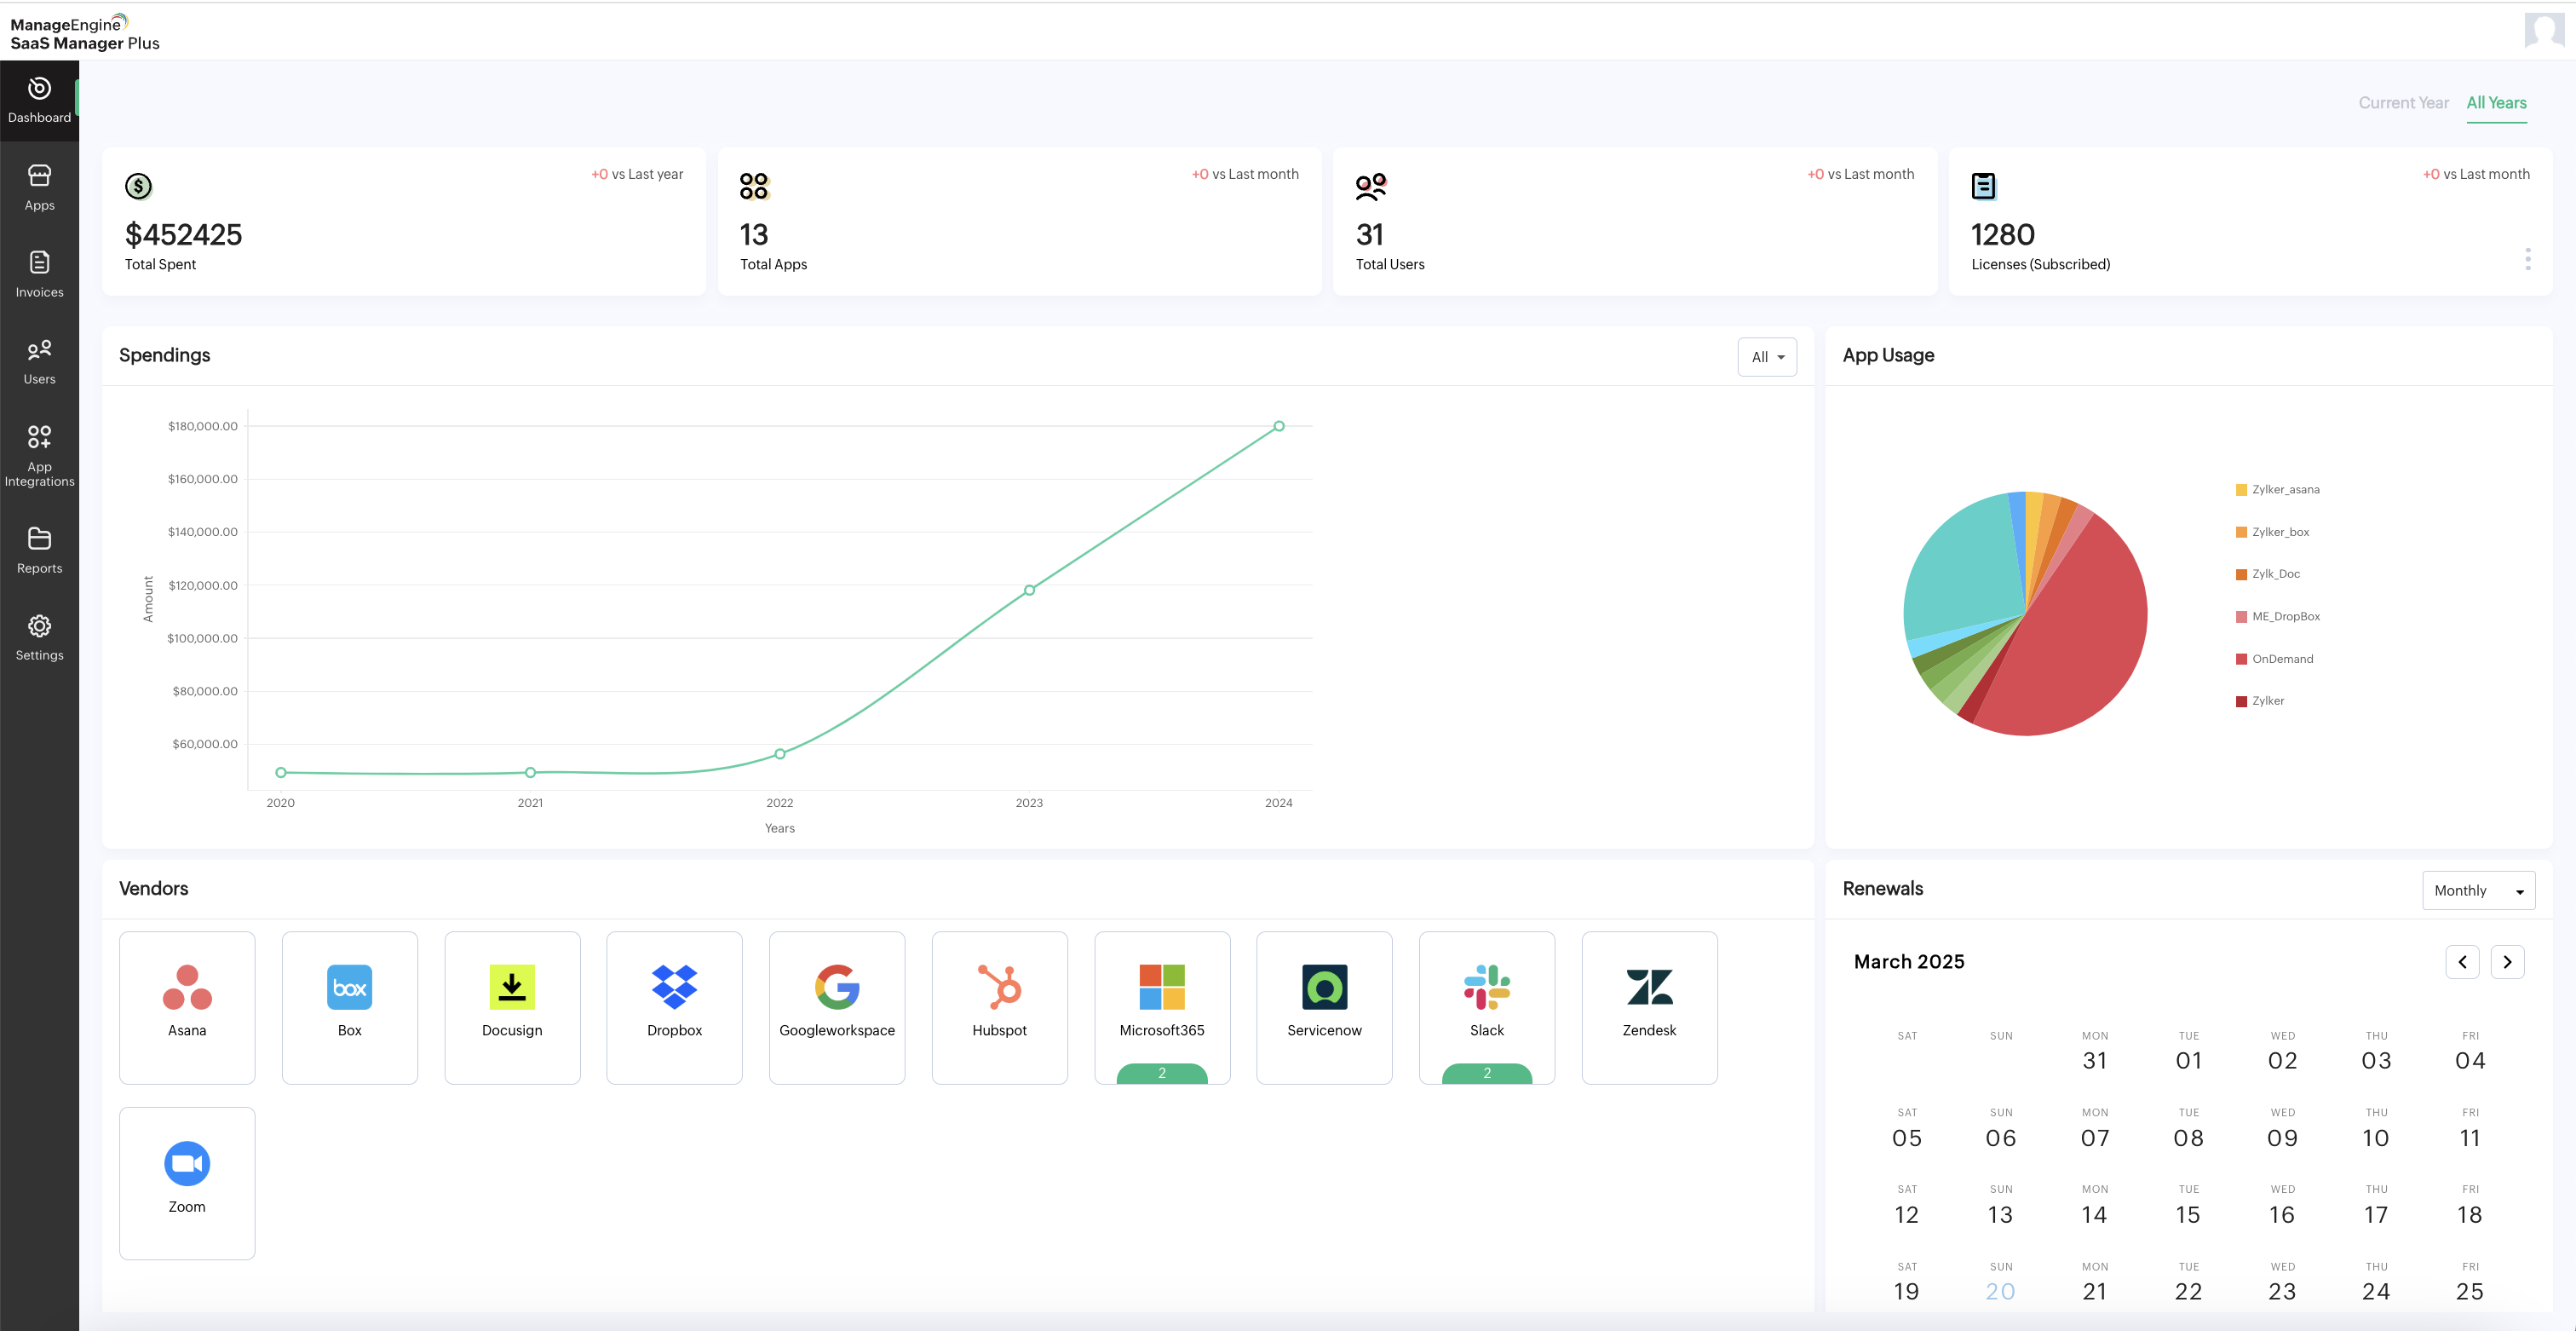Switch to the Current Year tab
This screenshot has height=1331, width=2576.
pyautogui.click(x=2404, y=103)
